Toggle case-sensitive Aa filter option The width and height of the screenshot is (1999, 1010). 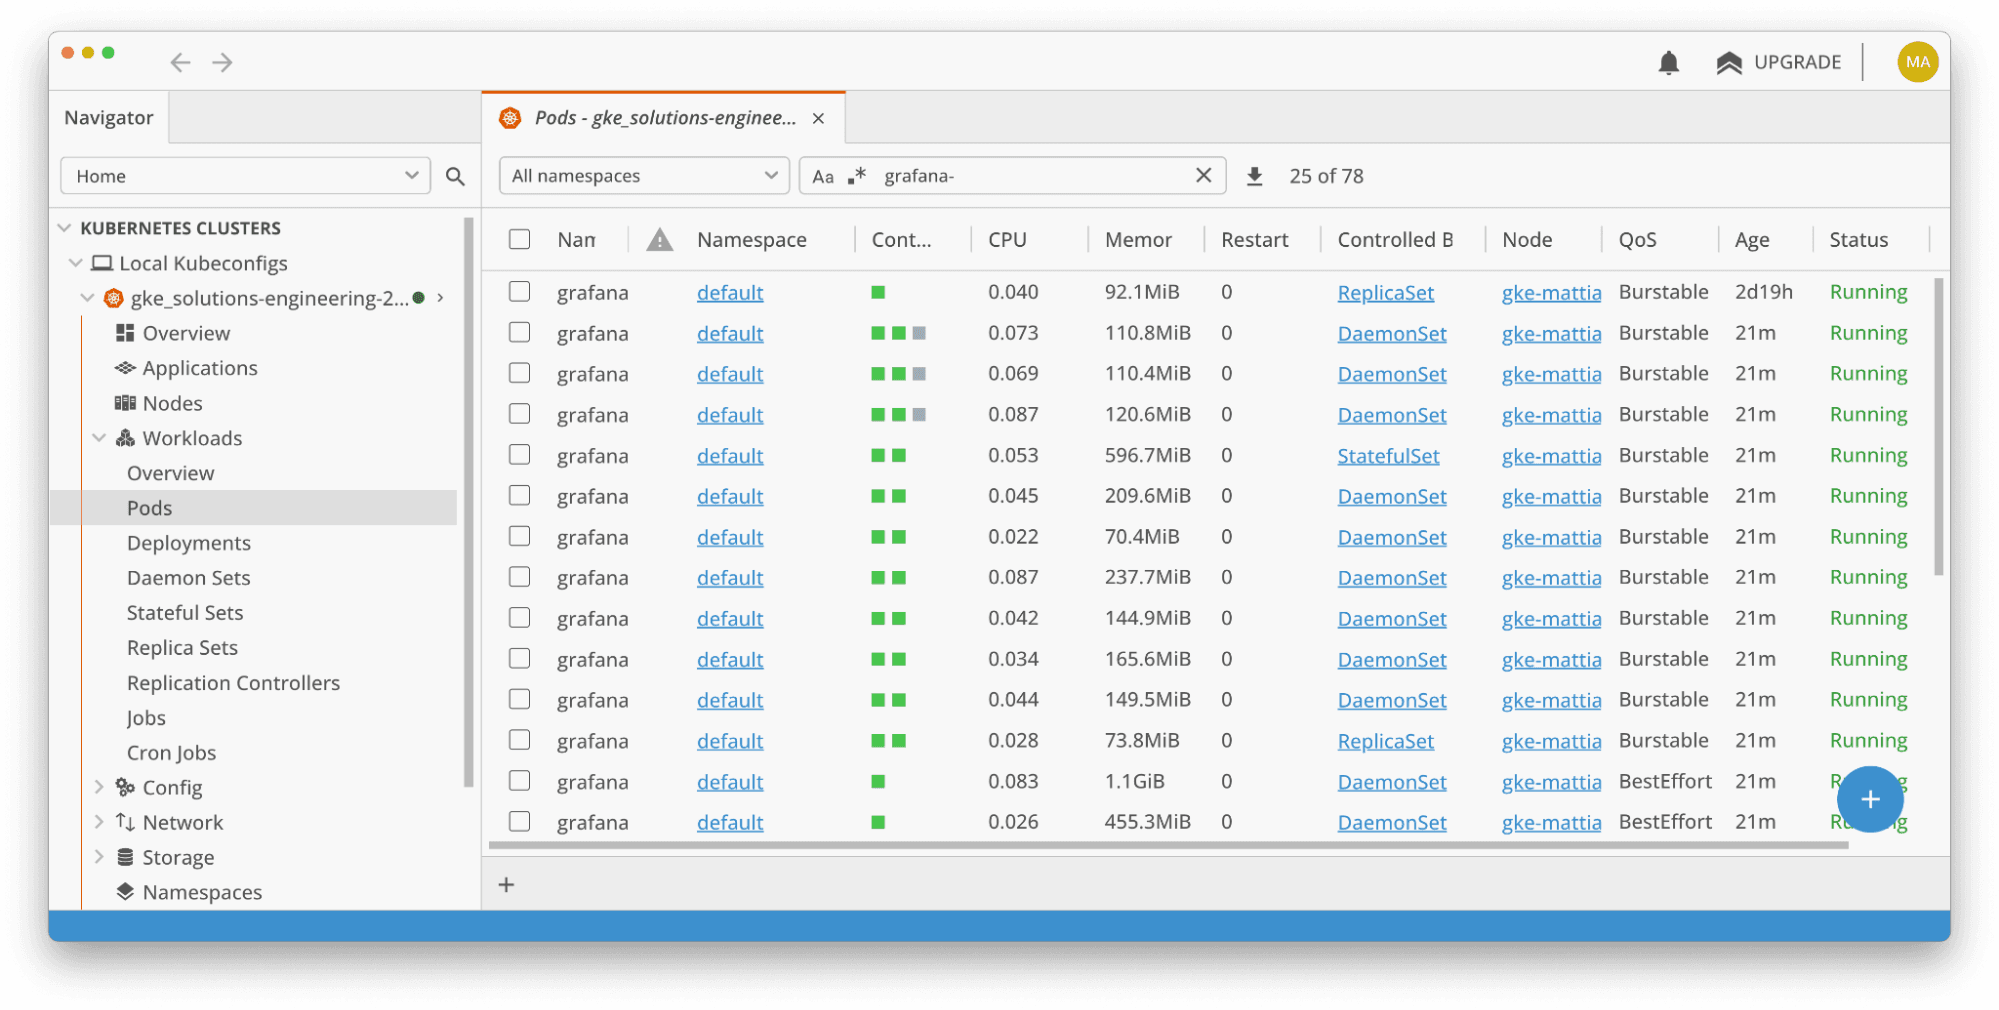point(823,177)
